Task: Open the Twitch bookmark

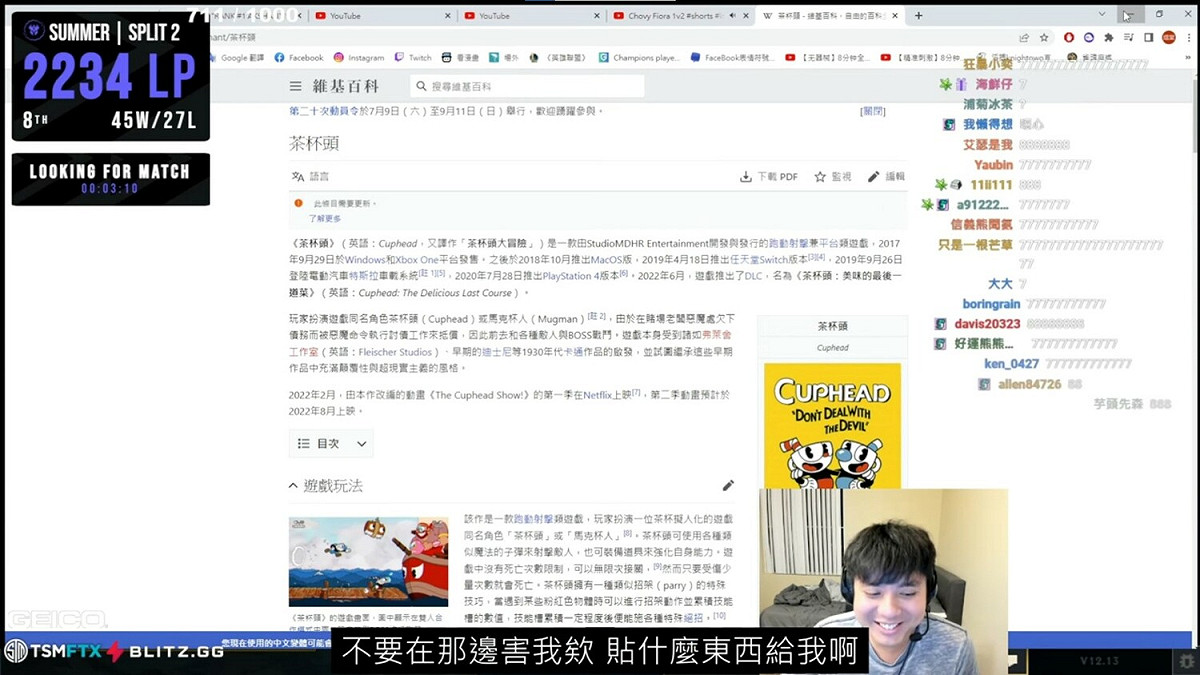Action: (413, 58)
